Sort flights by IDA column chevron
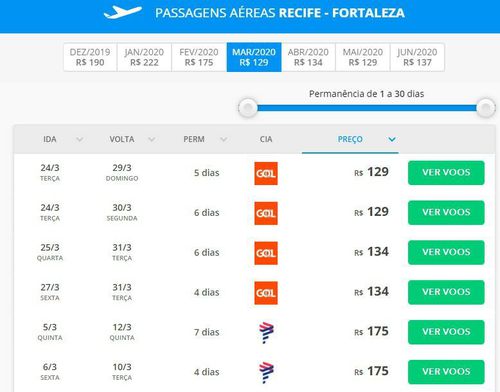The image size is (500, 392). pos(80,139)
